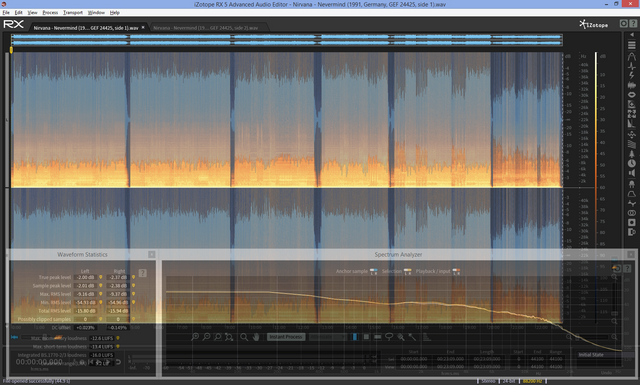Open the EQ curve module icon
This screenshot has height=385, width=640.
click(x=632, y=194)
